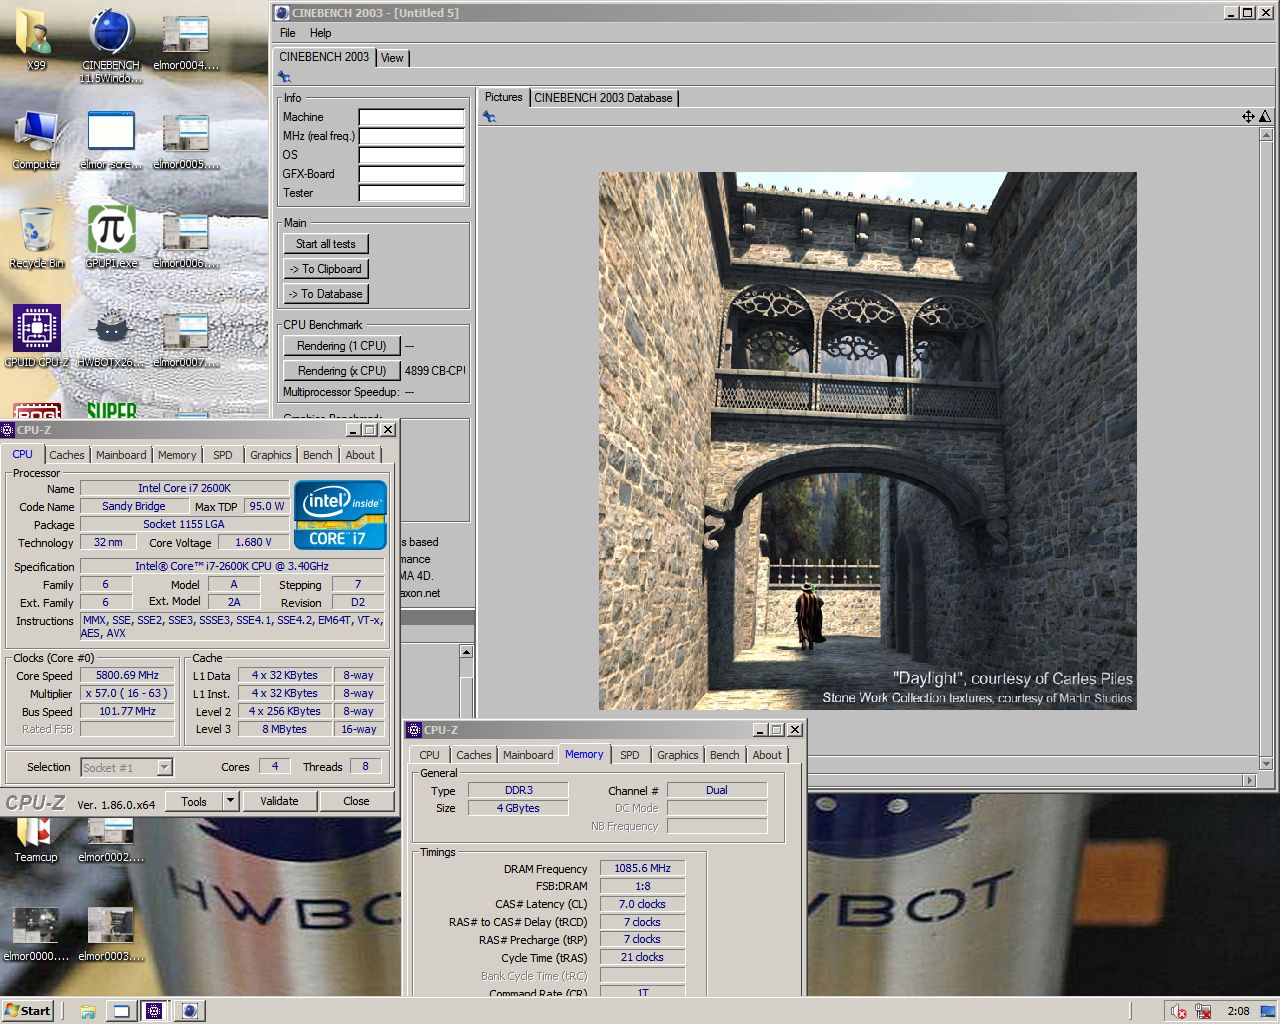Click the system tray clock showing 2:08
Image resolution: width=1280 pixels, height=1024 pixels.
coord(1238,1011)
